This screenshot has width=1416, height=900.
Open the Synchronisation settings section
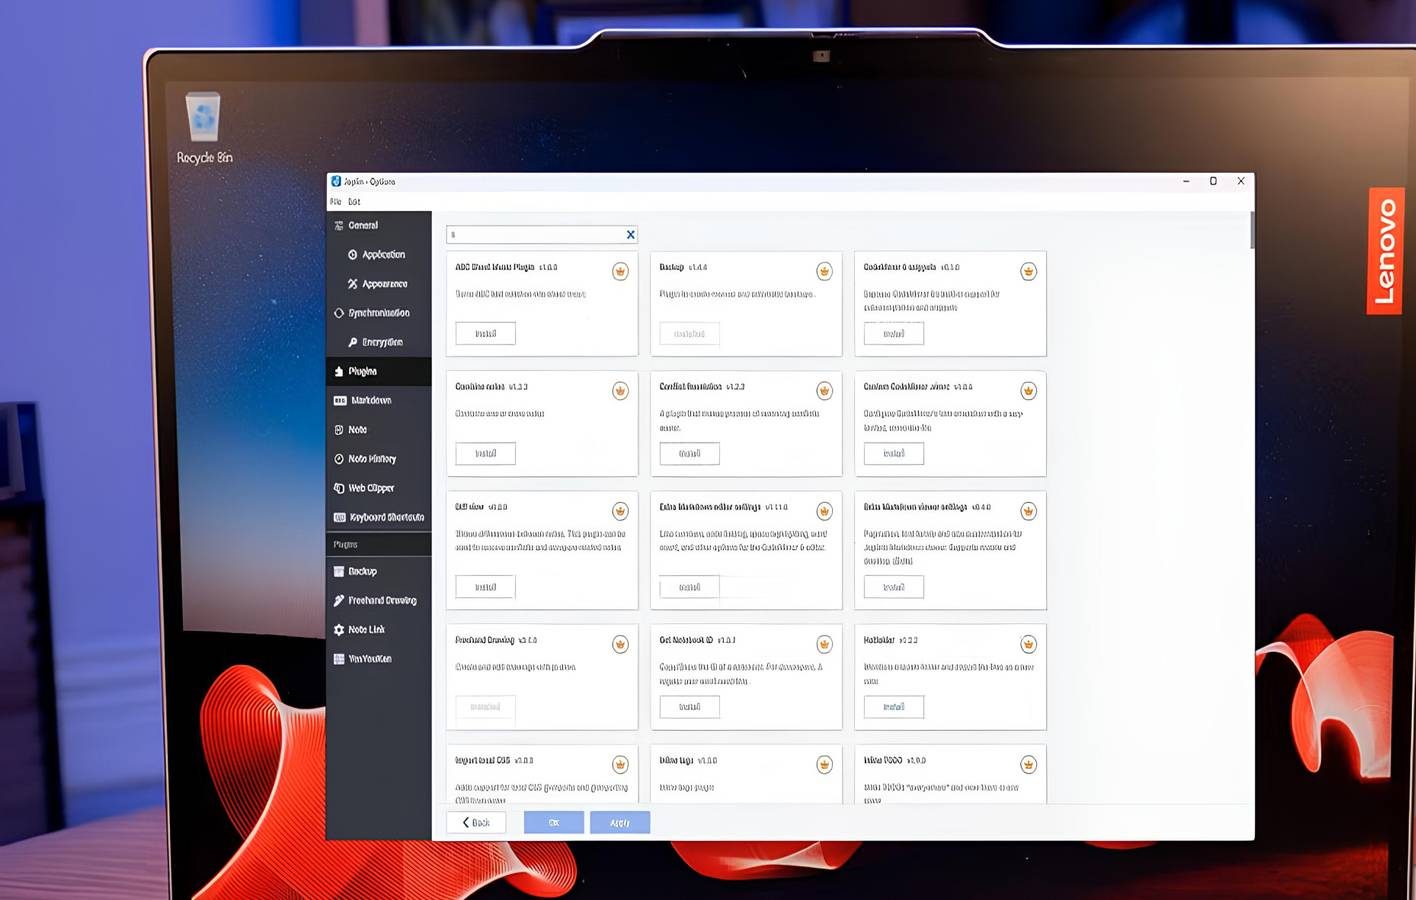pyautogui.click(x=378, y=313)
